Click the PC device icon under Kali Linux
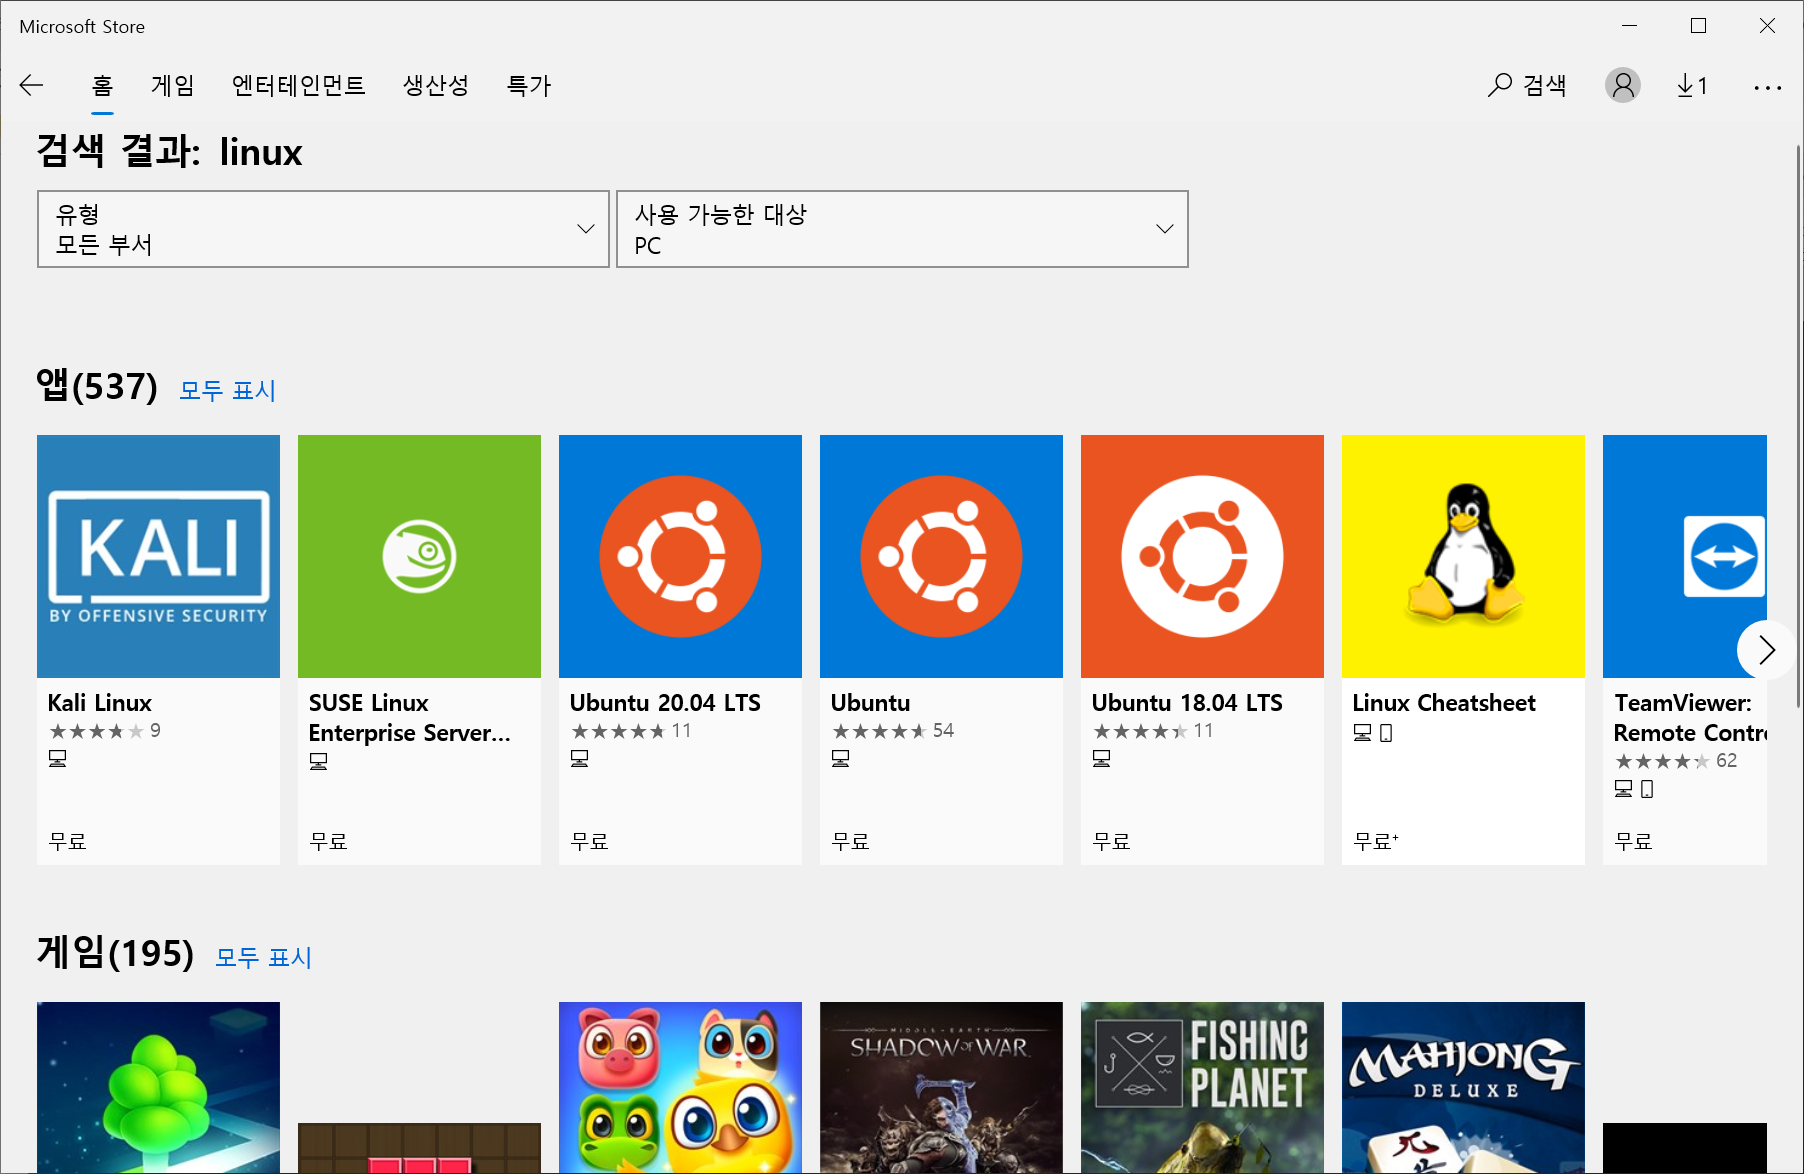1804x1174 pixels. point(58,759)
